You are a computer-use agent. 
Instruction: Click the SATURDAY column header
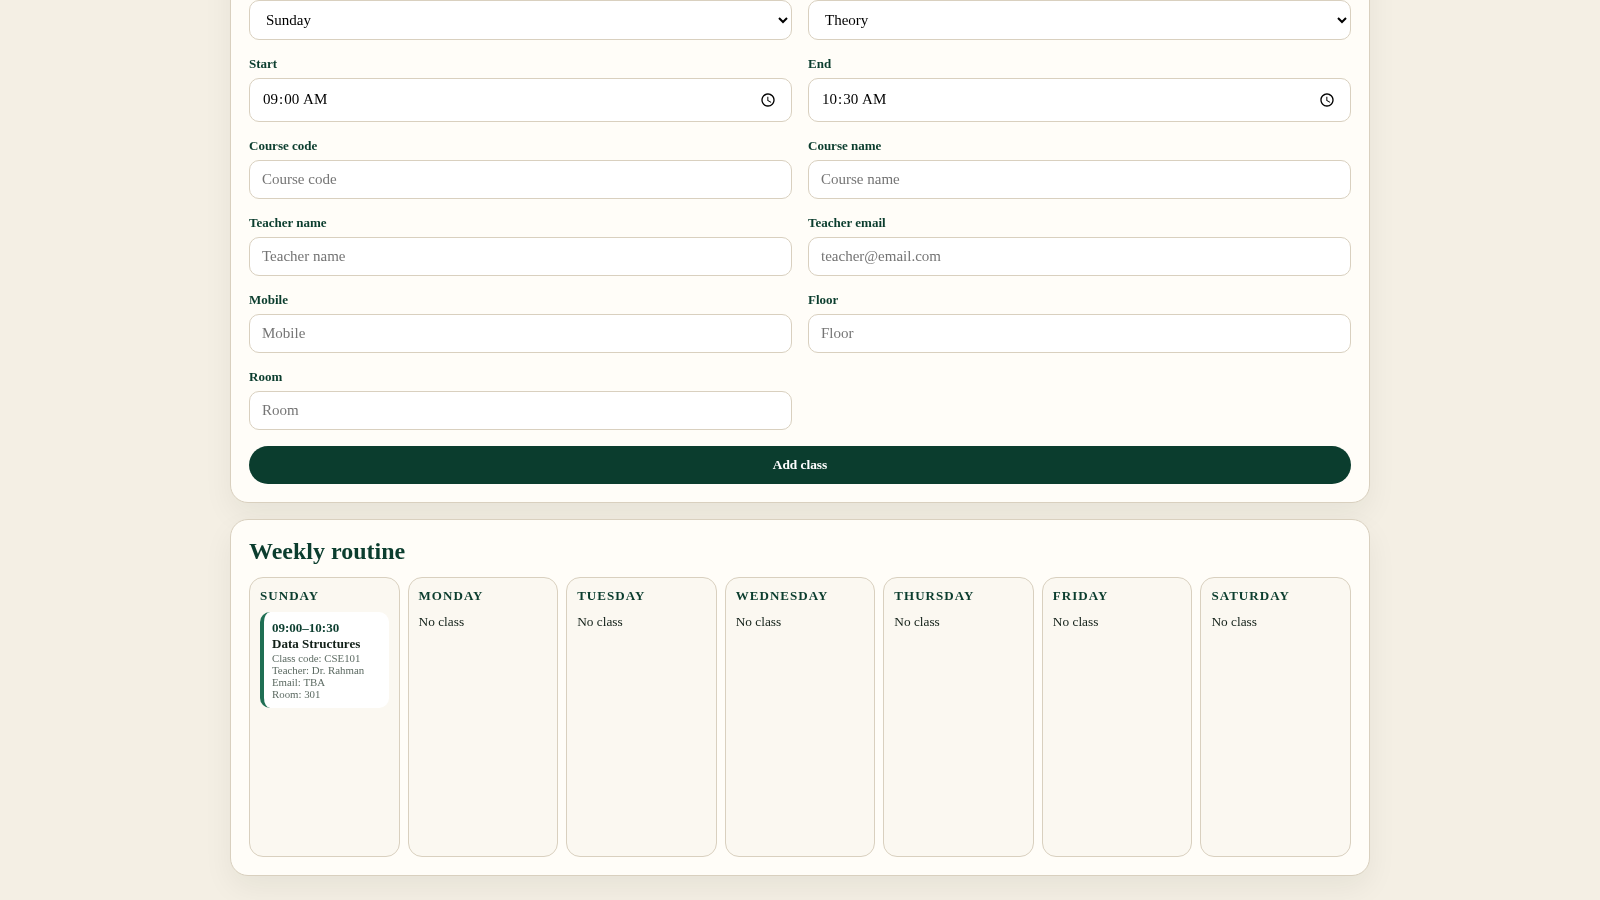click(1250, 596)
